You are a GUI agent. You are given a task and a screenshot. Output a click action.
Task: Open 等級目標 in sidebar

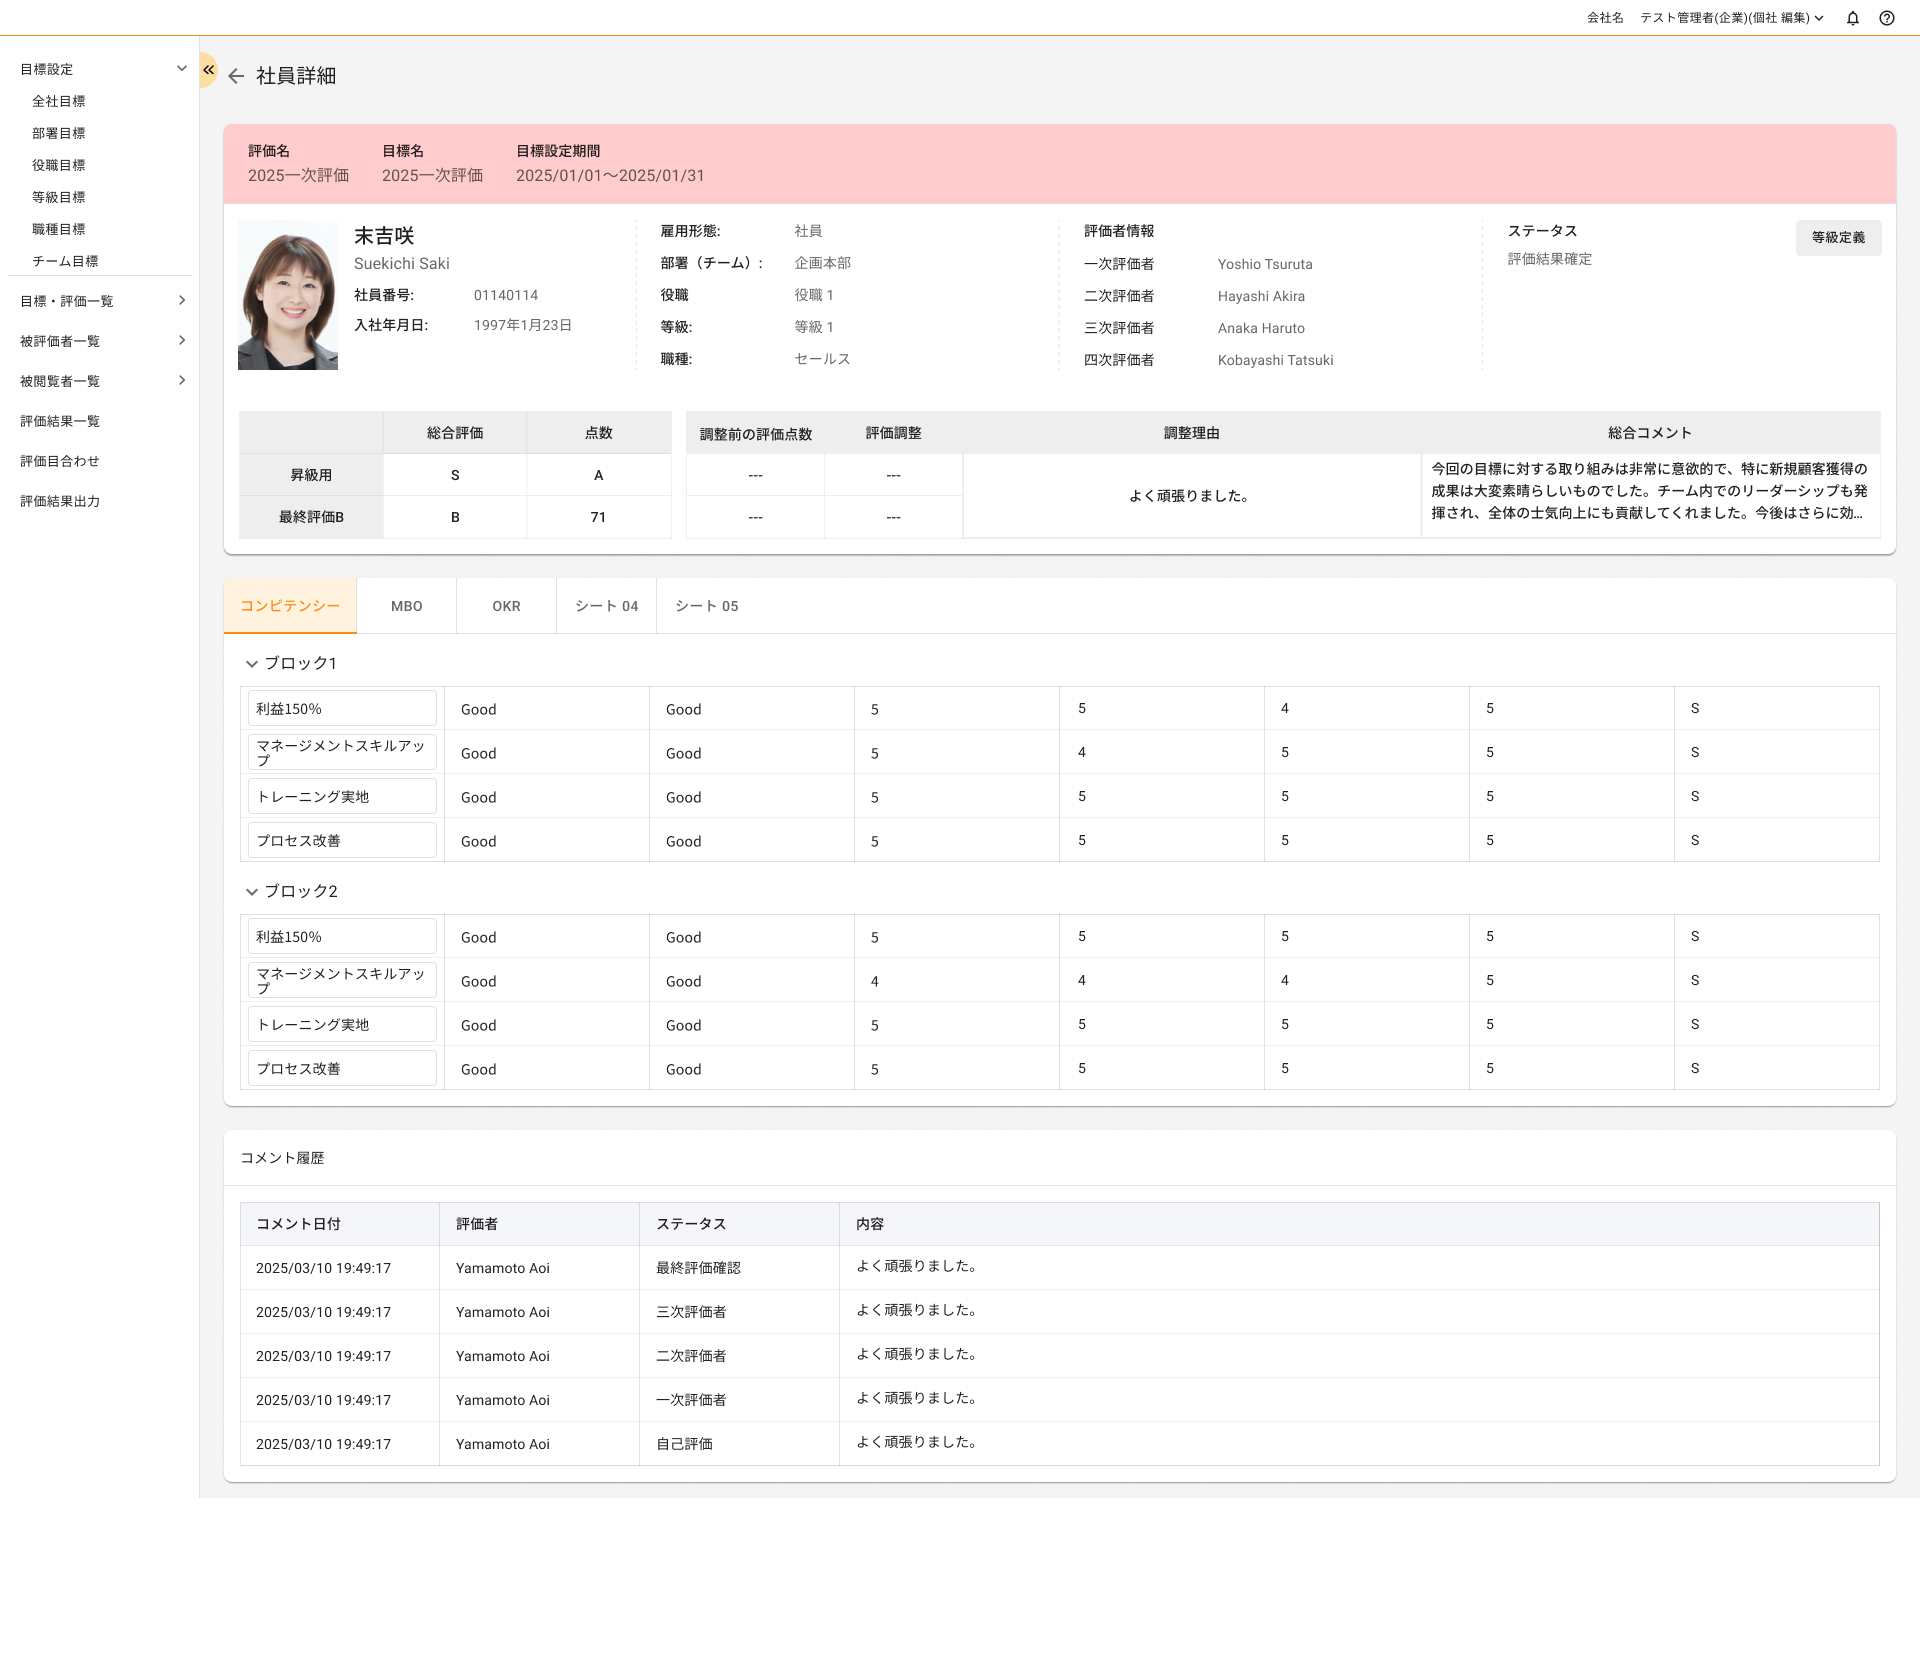[59, 197]
